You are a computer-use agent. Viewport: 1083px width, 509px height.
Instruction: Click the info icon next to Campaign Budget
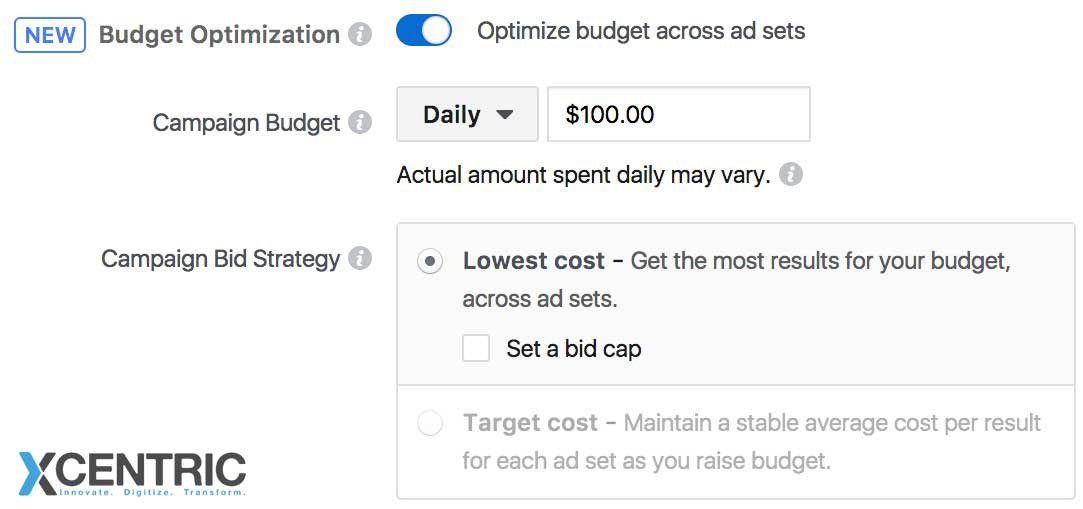[x=360, y=123]
